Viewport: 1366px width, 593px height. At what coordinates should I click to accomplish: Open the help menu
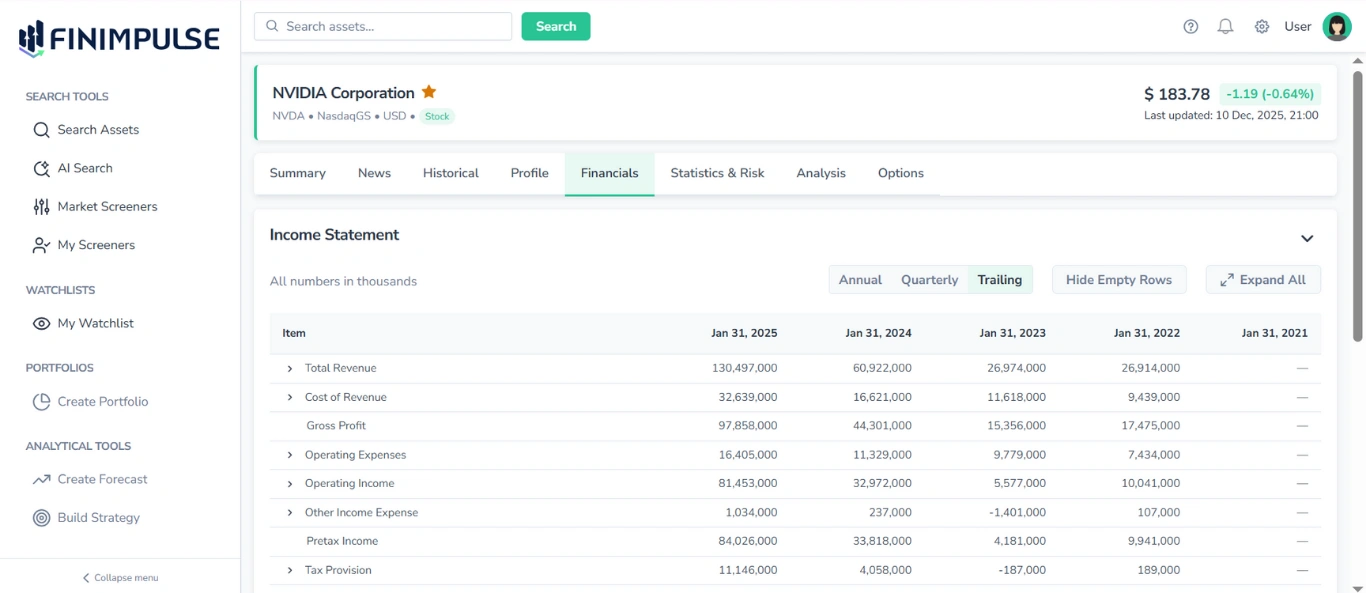click(x=1190, y=26)
